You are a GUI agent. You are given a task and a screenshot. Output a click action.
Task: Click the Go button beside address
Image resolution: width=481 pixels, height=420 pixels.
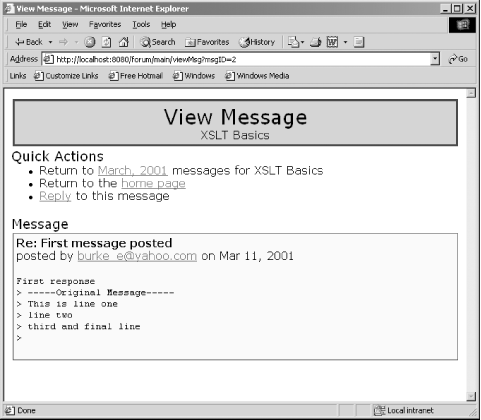[458, 59]
